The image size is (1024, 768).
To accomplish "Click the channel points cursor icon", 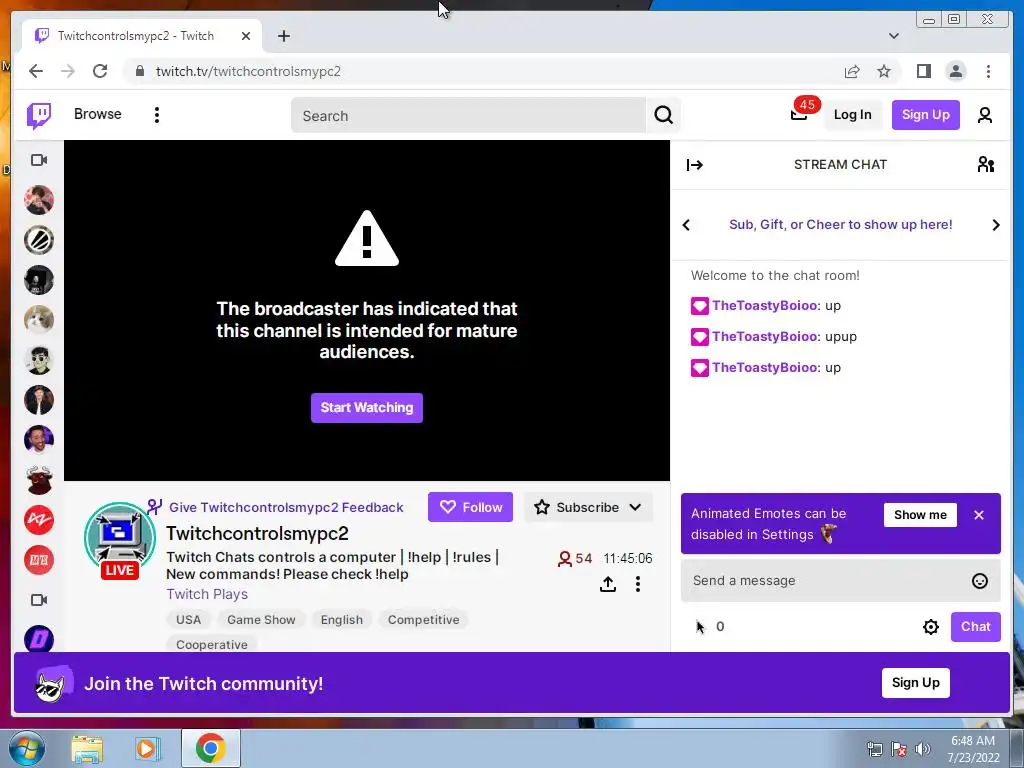I will (700, 627).
